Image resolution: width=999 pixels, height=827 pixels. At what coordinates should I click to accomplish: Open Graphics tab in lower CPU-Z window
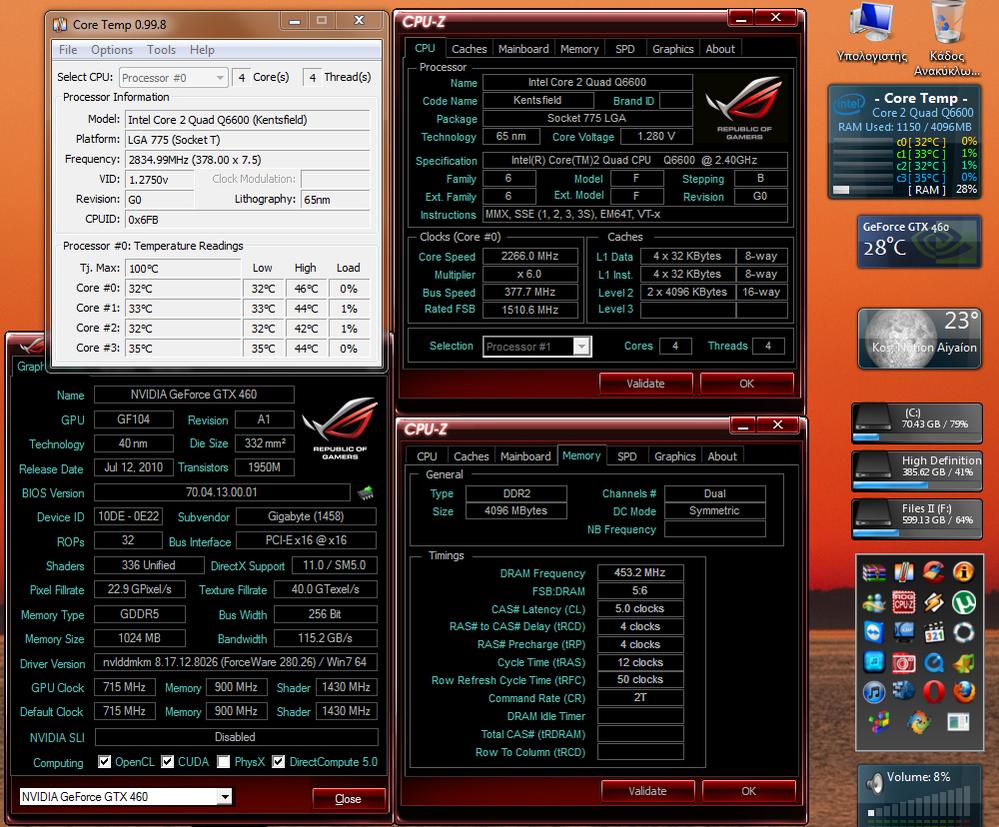click(675, 456)
